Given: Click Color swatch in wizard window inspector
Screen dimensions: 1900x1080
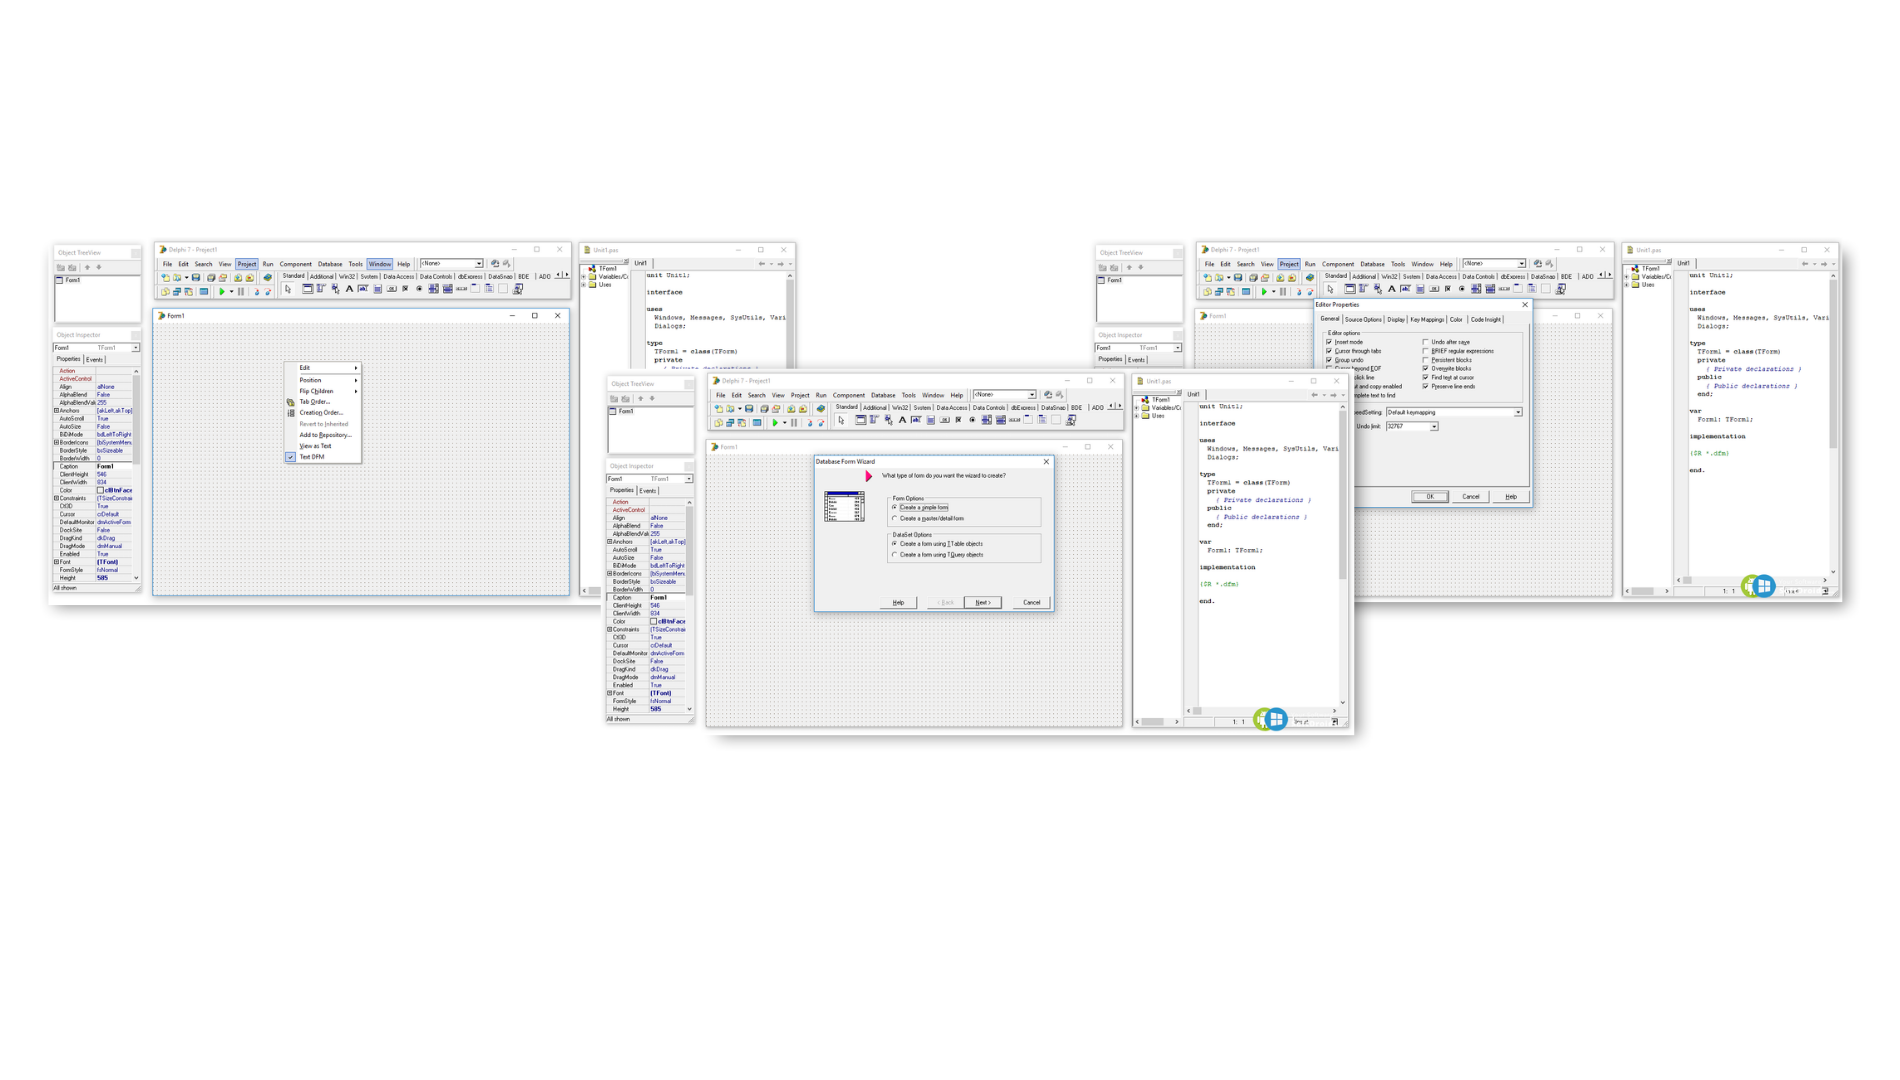Looking at the screenshot, I should click(x=653, y=621).
